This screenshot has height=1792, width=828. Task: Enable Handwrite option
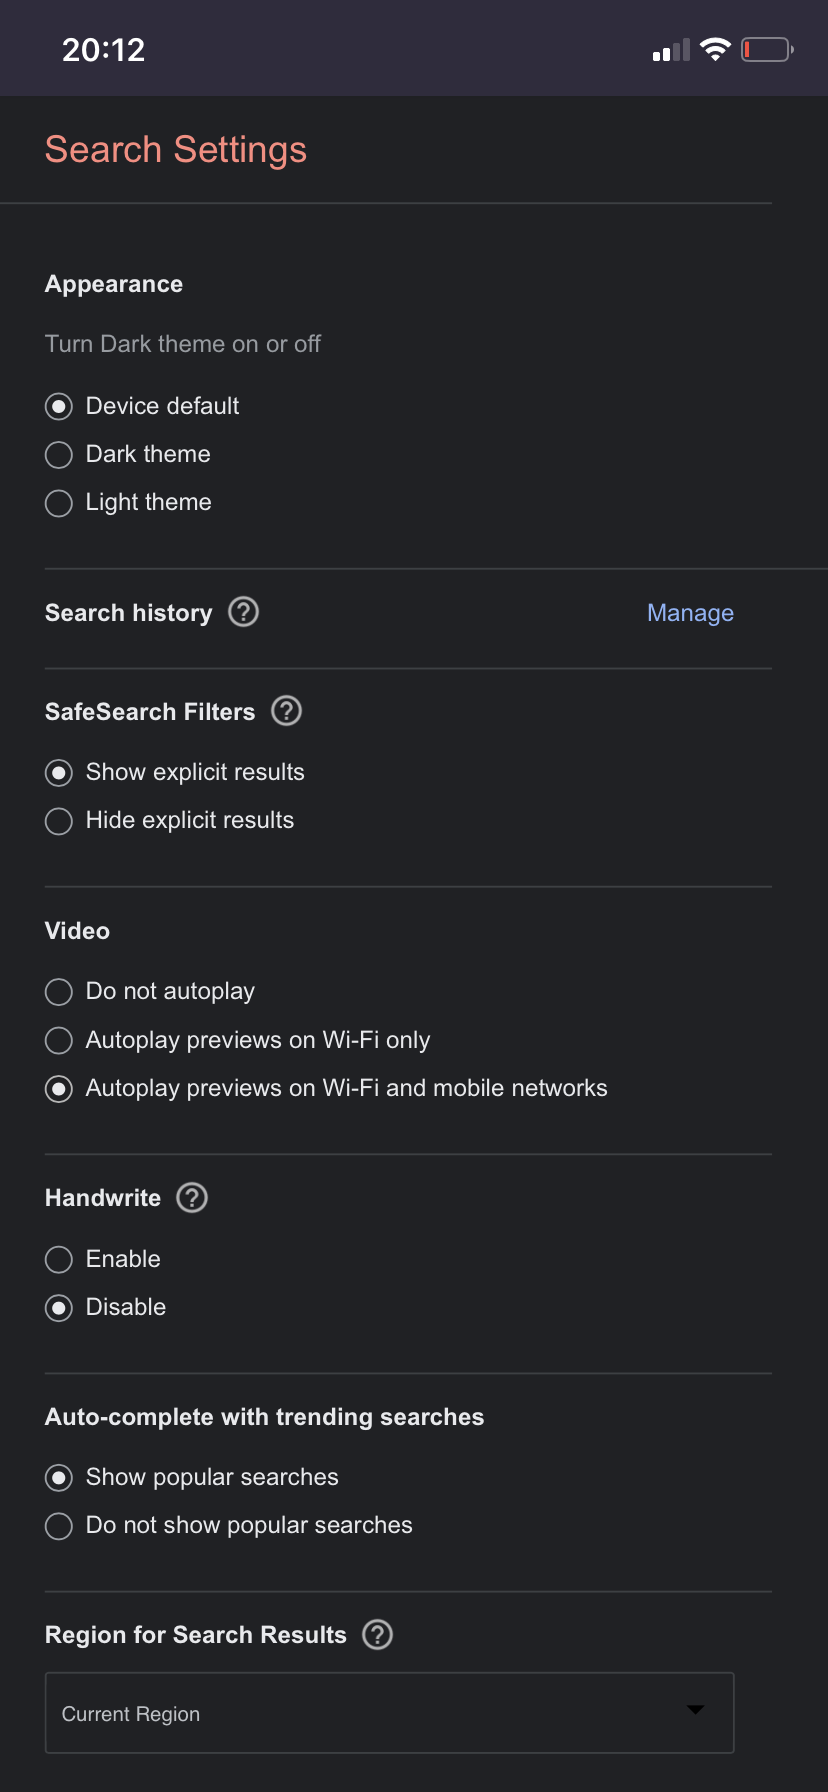[103, 1259]
